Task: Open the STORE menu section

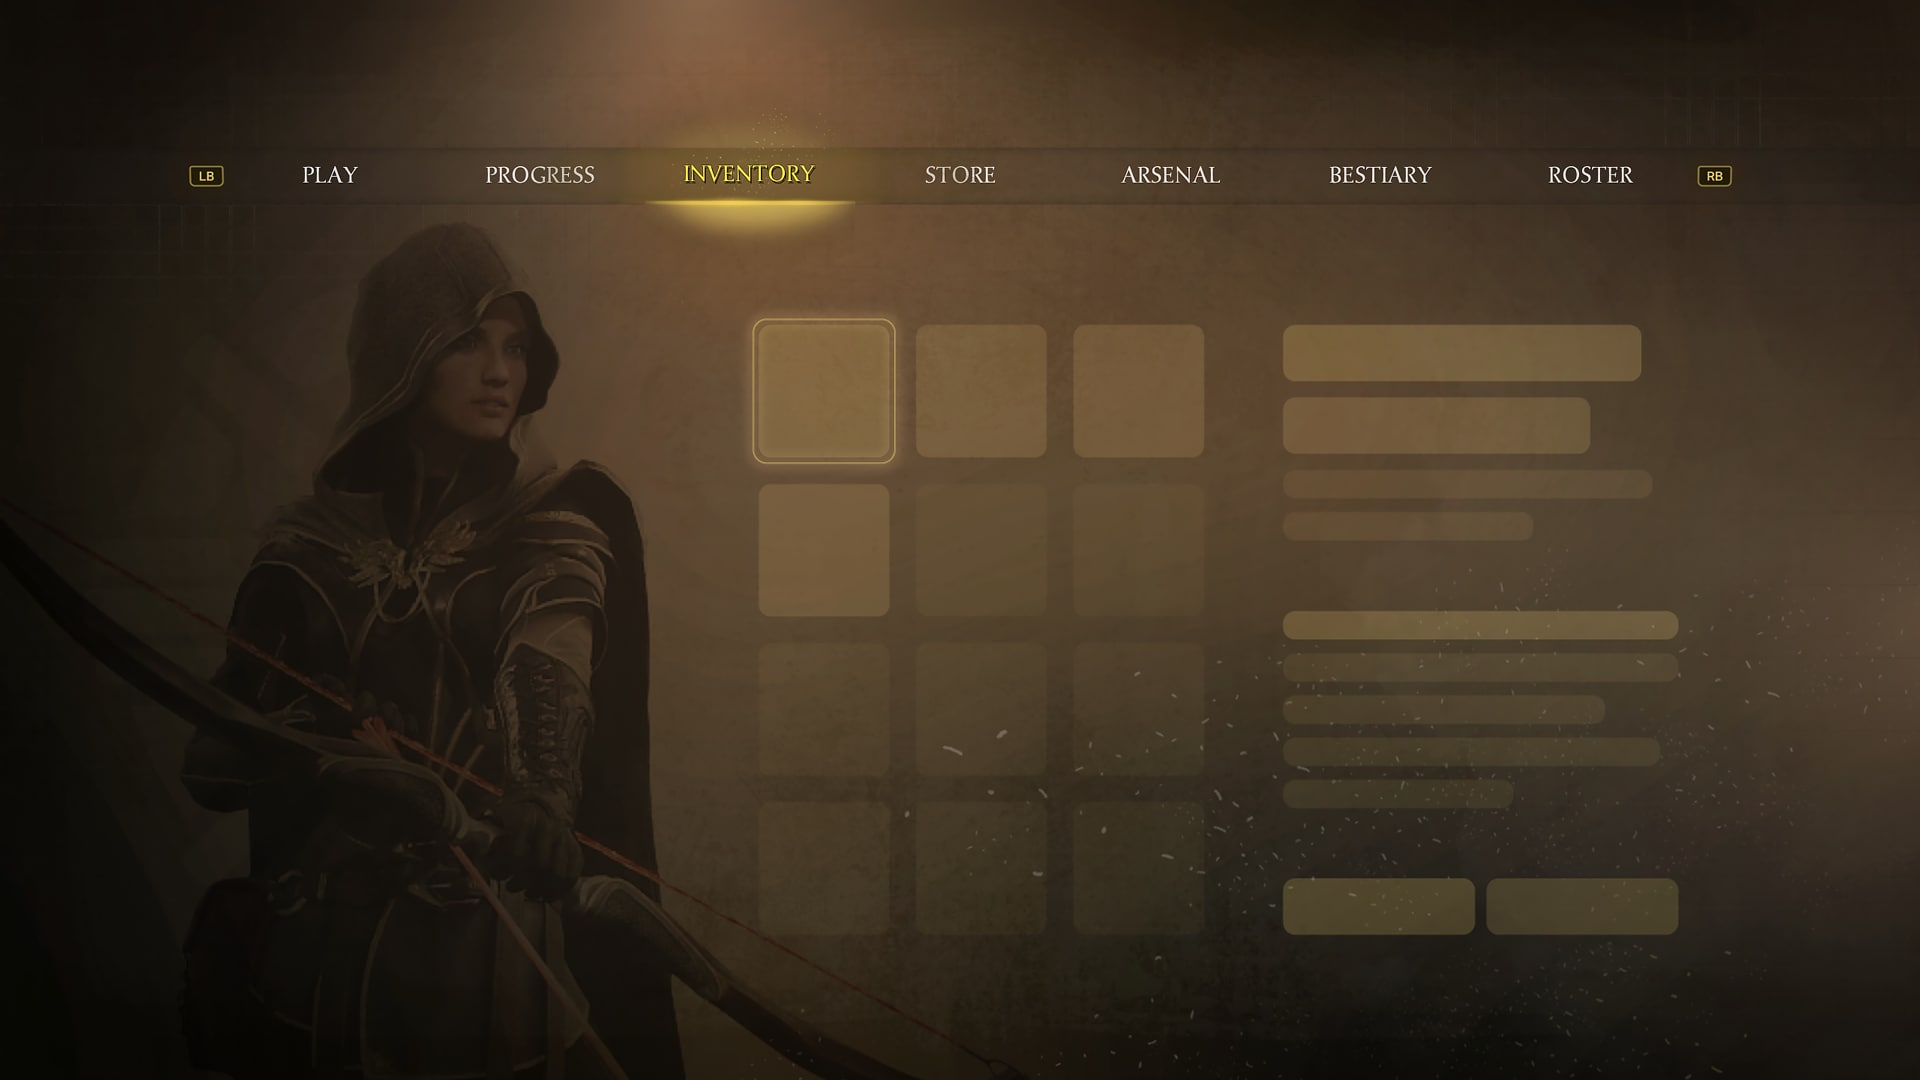Action: [x=960, y=174]
